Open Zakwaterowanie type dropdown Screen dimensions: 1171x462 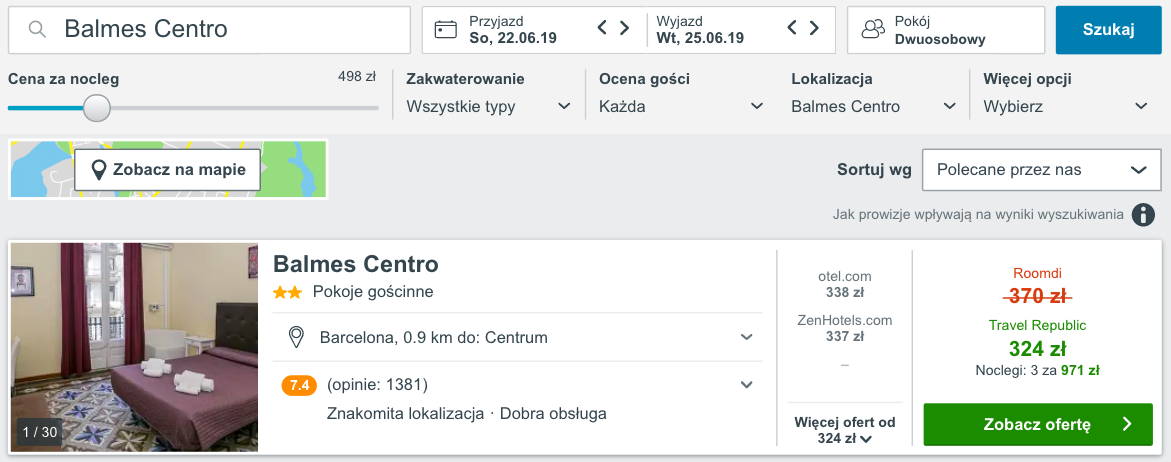coord(488,107)
